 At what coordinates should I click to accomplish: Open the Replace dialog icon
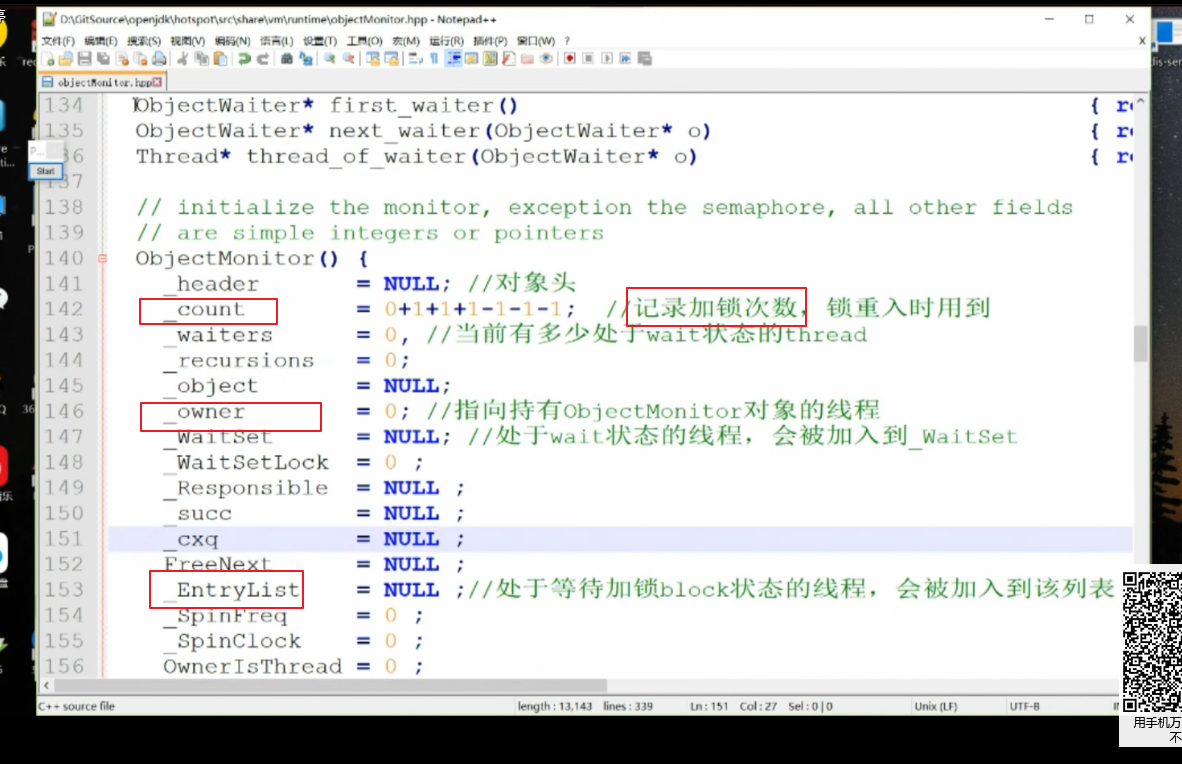coord(306,59)
